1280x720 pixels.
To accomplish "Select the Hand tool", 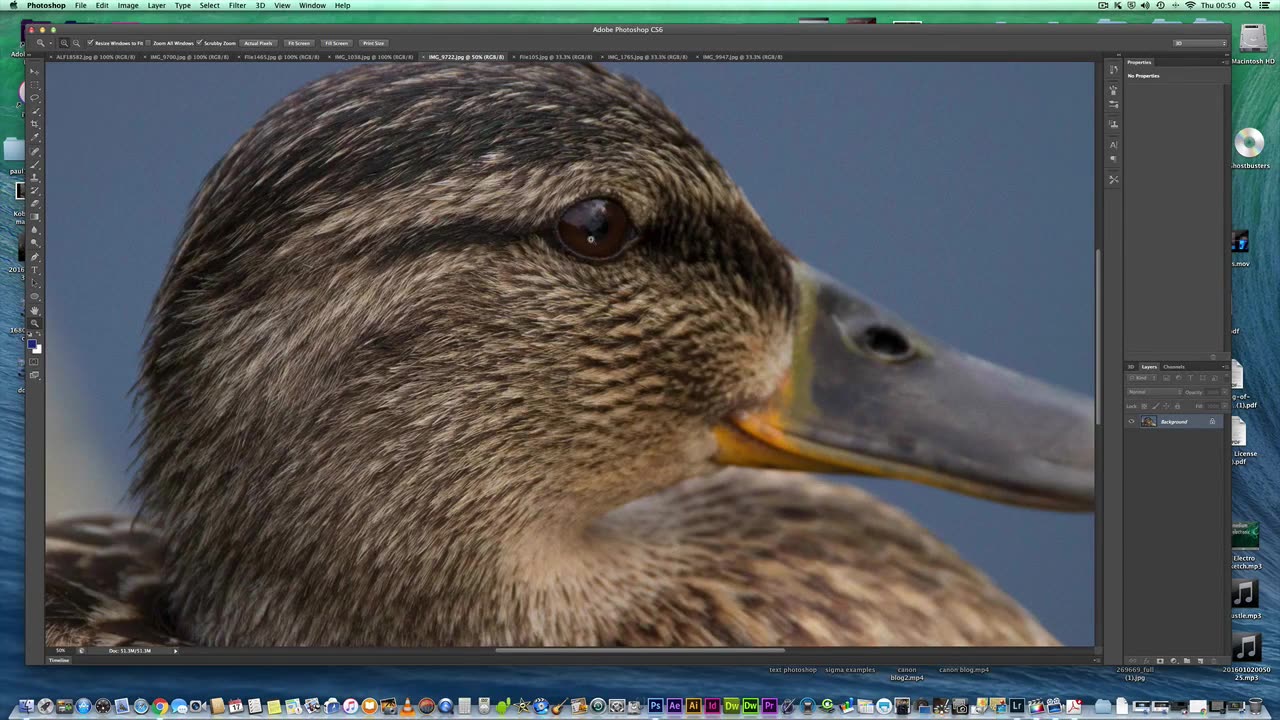I will [34, 311].
